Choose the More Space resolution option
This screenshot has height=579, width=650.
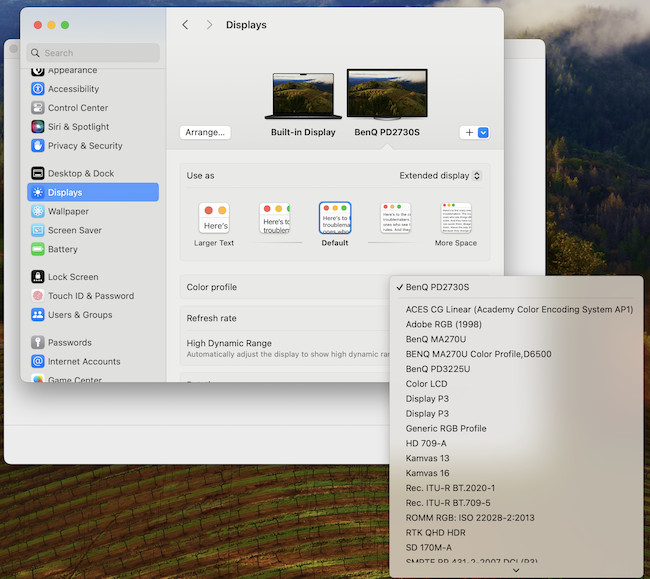coord(456,225)
